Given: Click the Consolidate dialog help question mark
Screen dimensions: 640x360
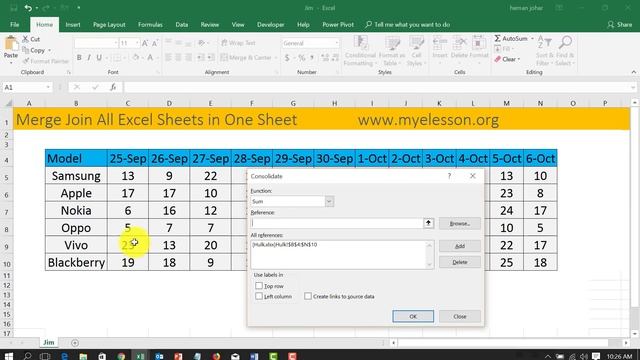Looking at the screenshot, I should coord(449,176).
